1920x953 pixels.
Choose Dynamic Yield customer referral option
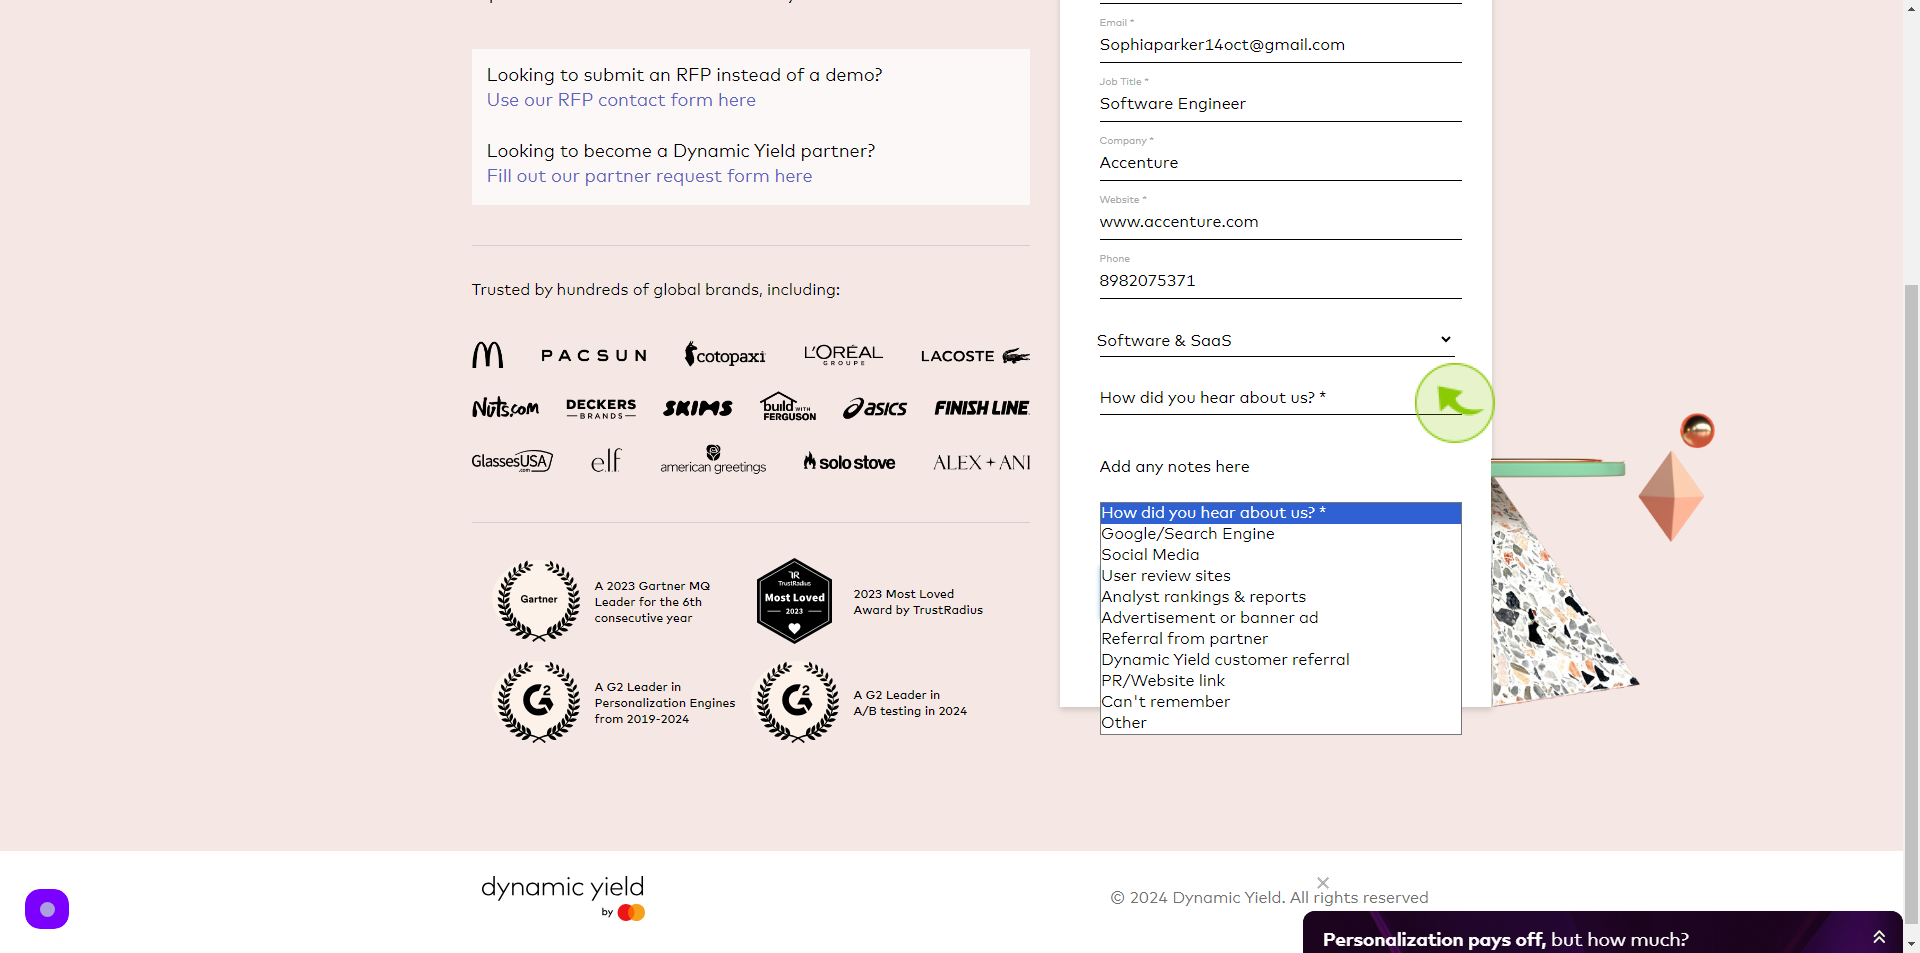(x=1280, y=660)
